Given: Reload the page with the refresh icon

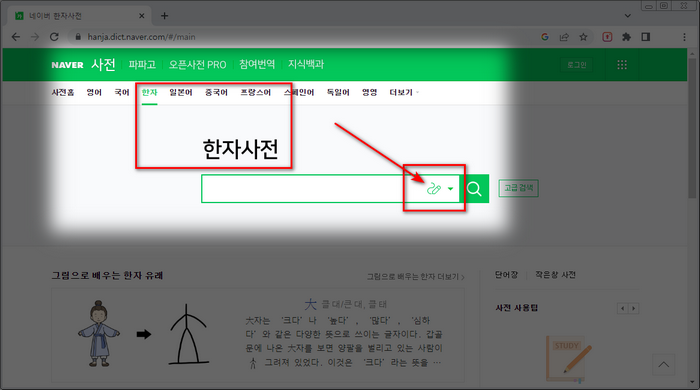Looking at the screenshot, I should click(54, 37).
